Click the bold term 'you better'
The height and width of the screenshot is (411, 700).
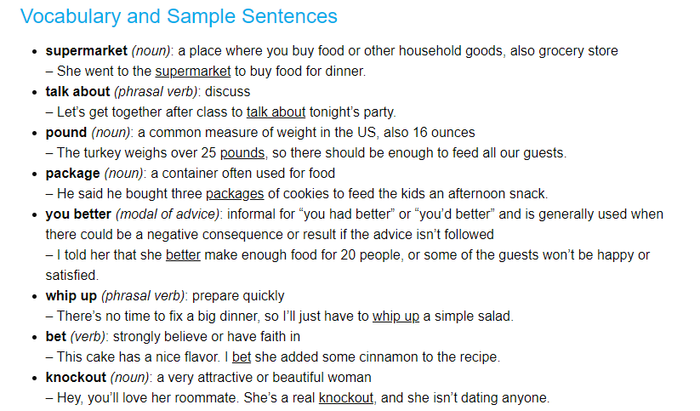[78, 214]
